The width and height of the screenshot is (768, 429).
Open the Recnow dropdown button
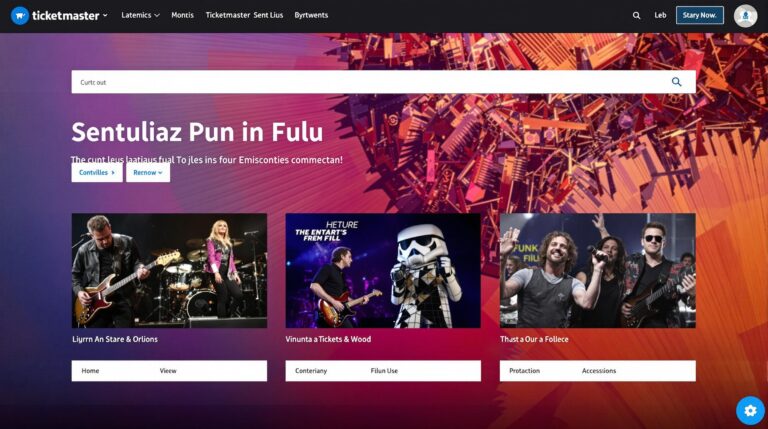pos(148,172)
